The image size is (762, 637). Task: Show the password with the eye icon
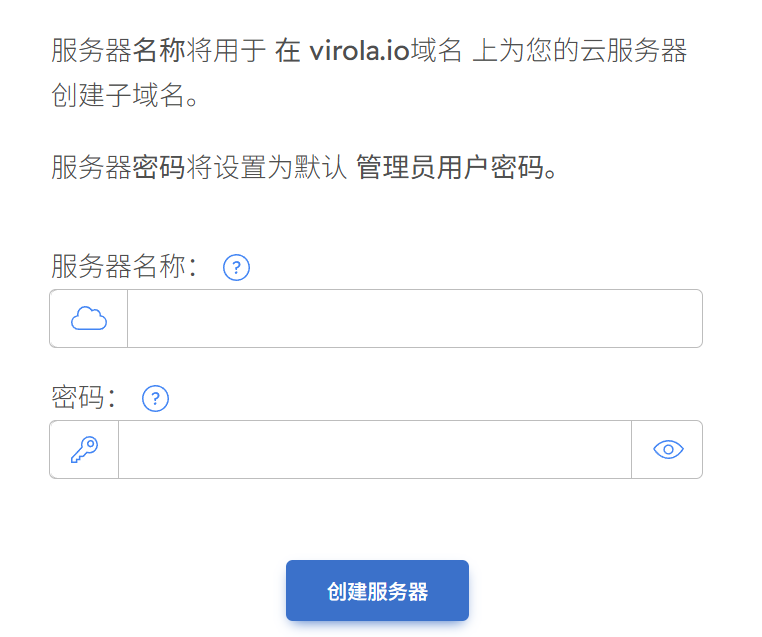tap(667, 450)
